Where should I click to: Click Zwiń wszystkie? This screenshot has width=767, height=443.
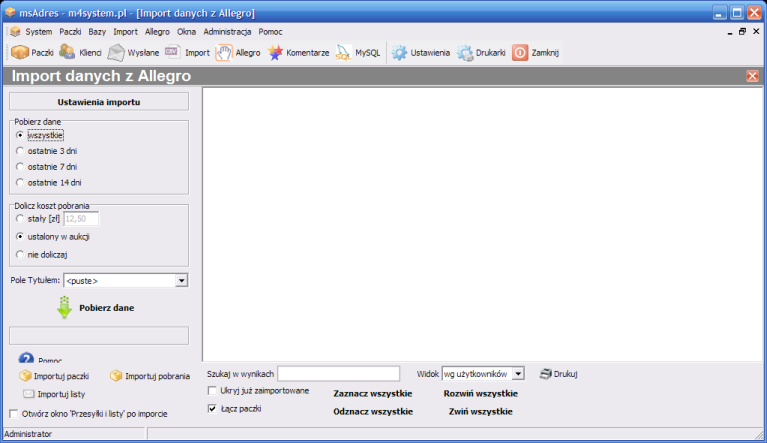pos(480,412)
